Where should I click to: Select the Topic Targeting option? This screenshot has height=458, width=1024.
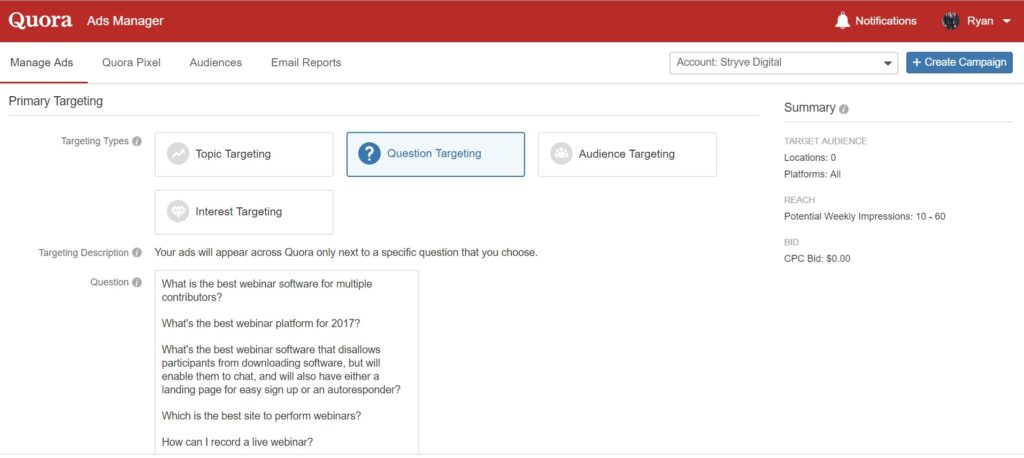[x=244, y=154]
